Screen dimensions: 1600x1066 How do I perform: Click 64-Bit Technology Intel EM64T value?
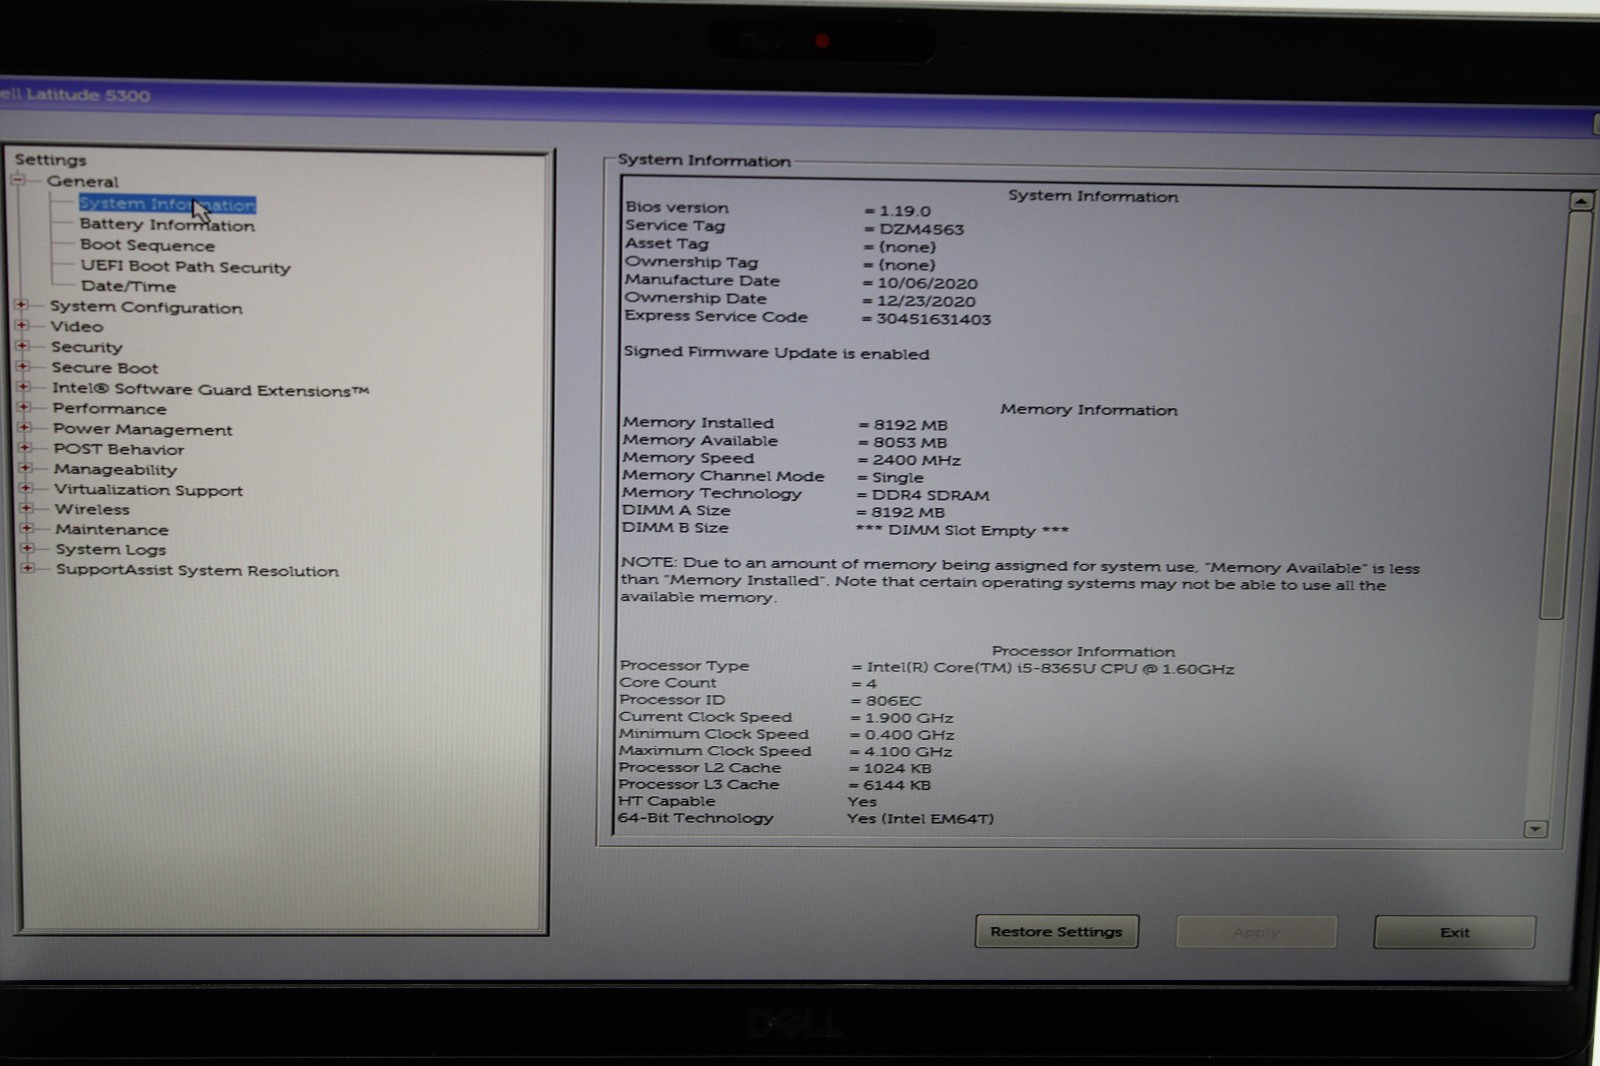click(920, 819)
